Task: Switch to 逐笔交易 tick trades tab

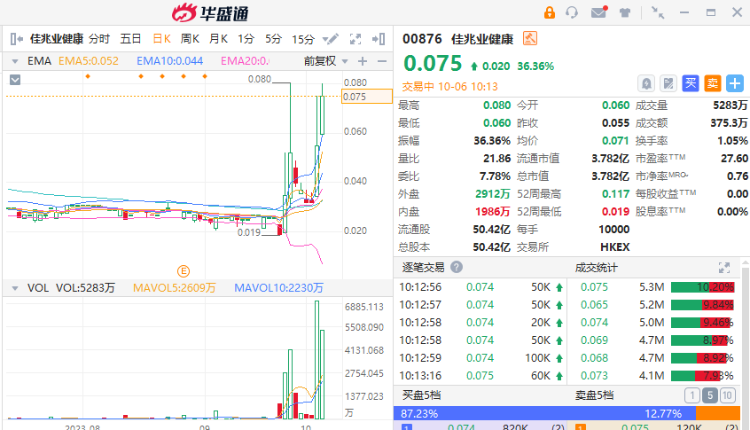Action: (423, 267)
